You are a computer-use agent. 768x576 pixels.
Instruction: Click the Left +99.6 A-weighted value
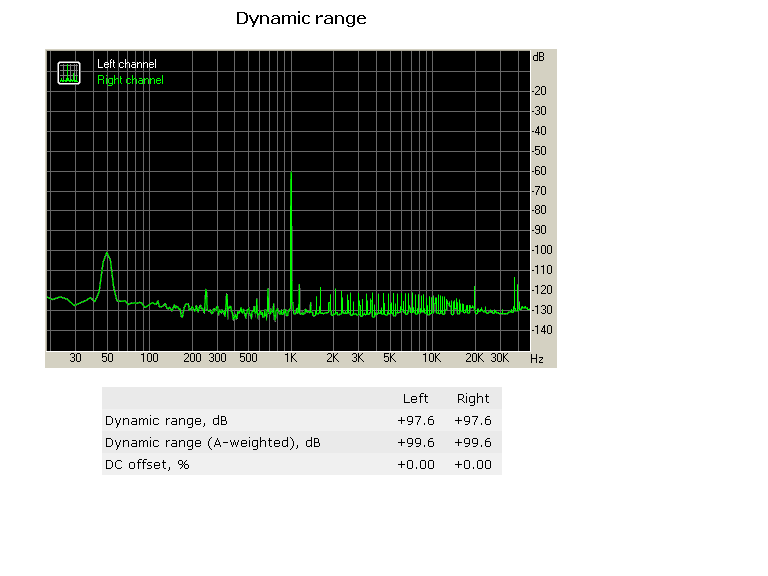415,443
